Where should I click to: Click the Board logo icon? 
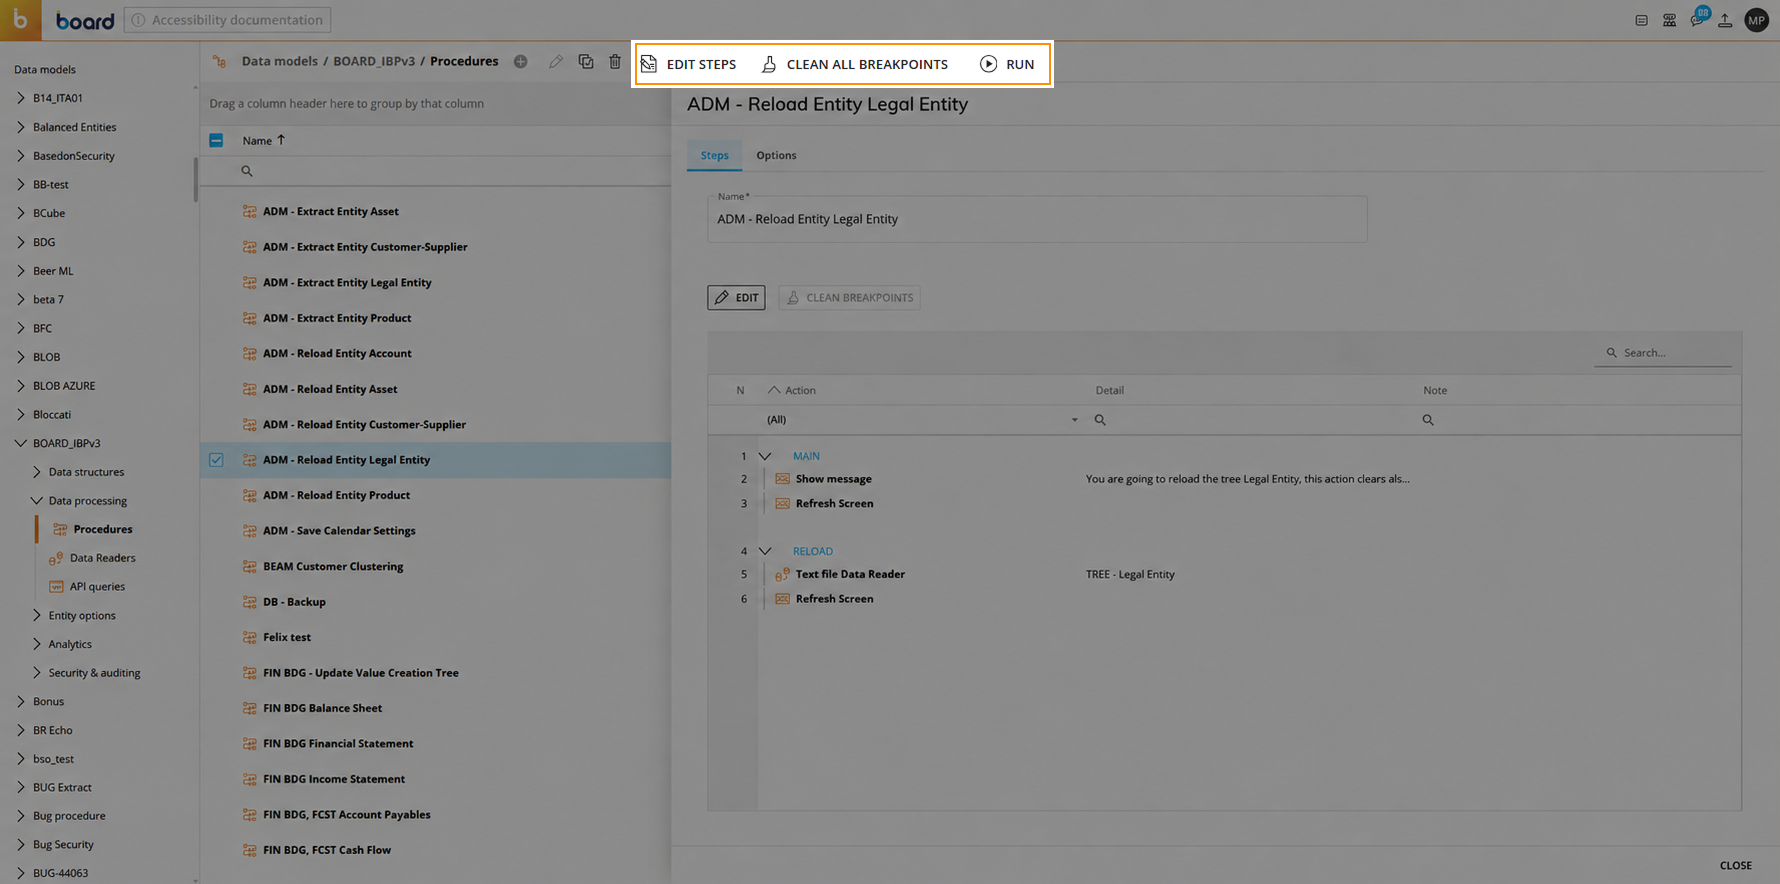(20, 20)
